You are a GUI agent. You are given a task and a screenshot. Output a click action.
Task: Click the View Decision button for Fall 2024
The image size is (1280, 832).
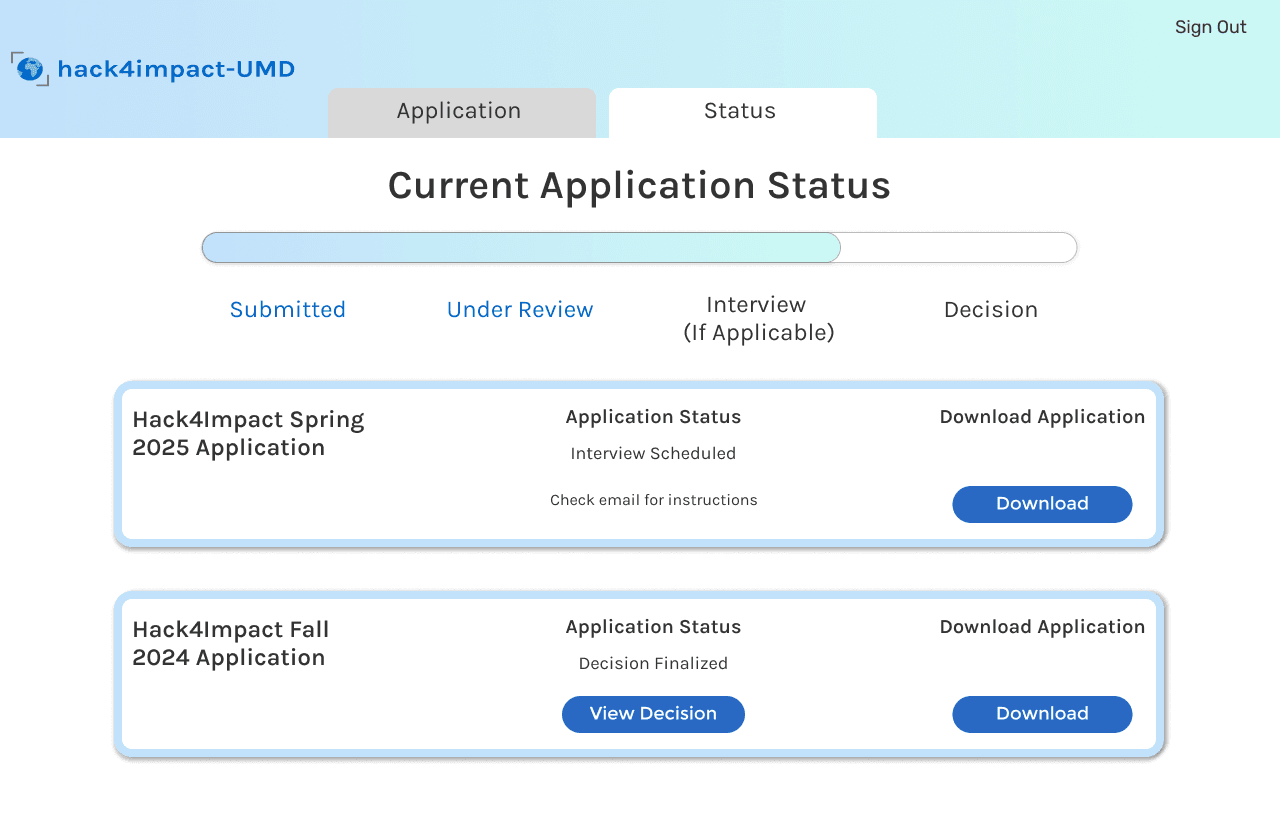coord(653,714)
